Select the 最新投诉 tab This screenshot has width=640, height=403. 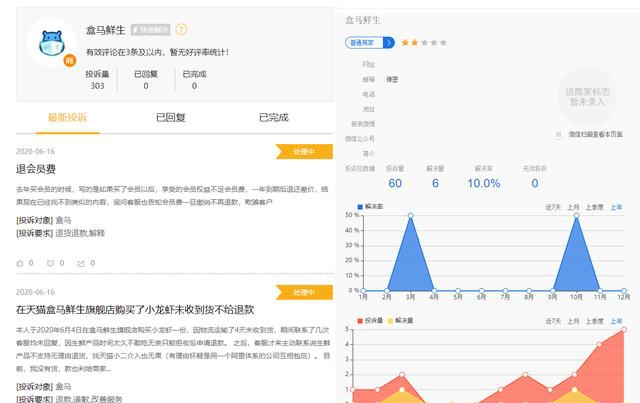tap(68, 117)
